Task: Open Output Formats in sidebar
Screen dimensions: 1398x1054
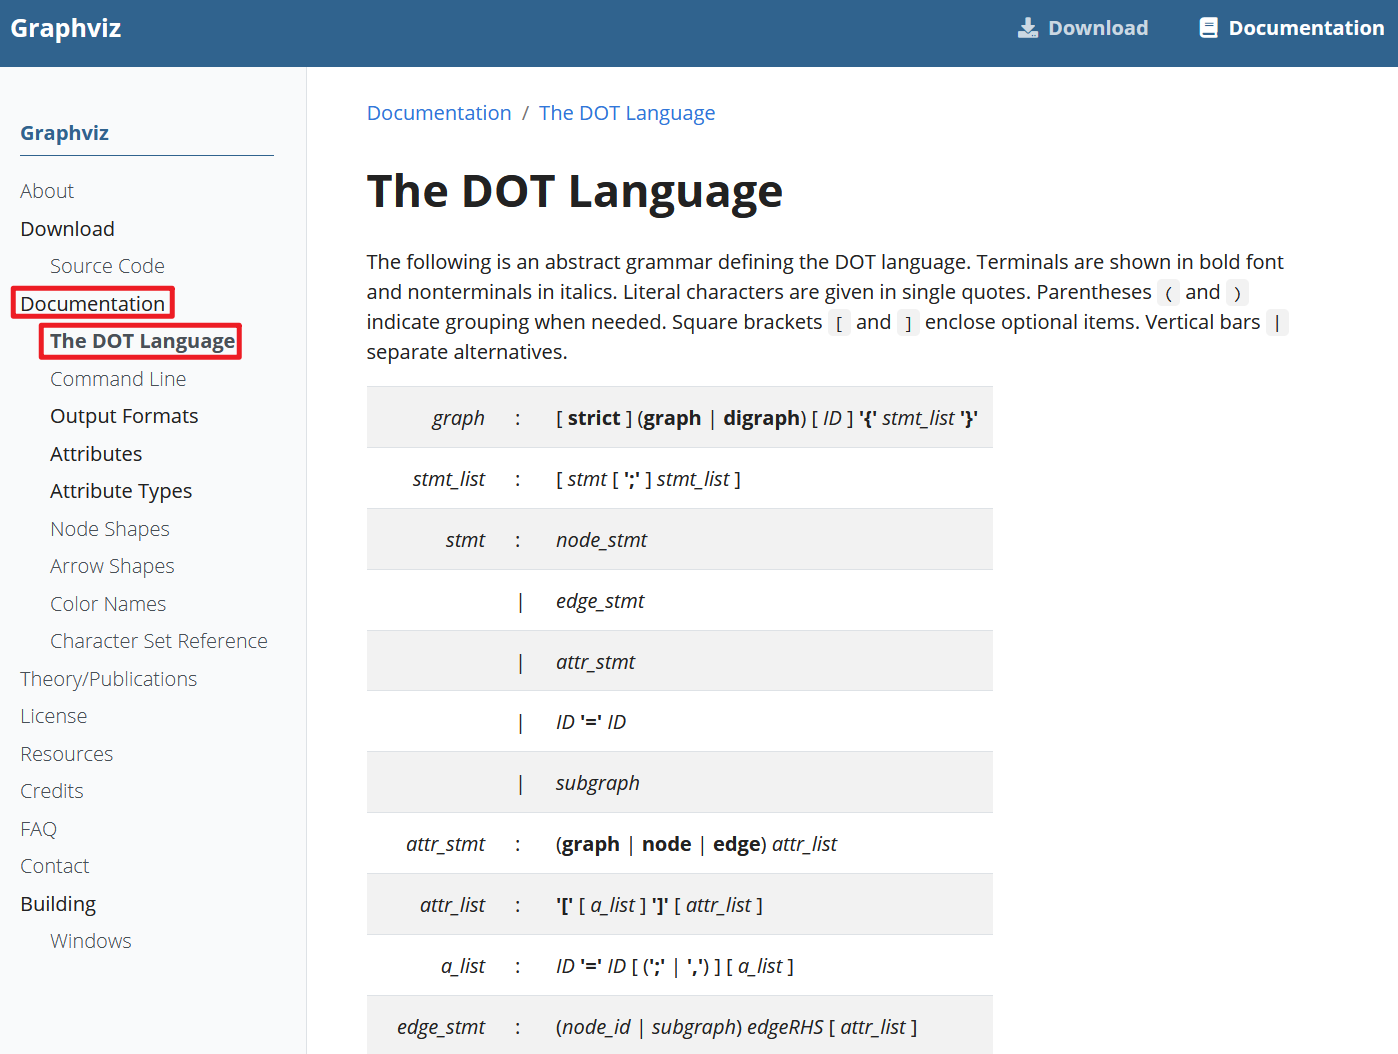Action: (x=124, y=416)
